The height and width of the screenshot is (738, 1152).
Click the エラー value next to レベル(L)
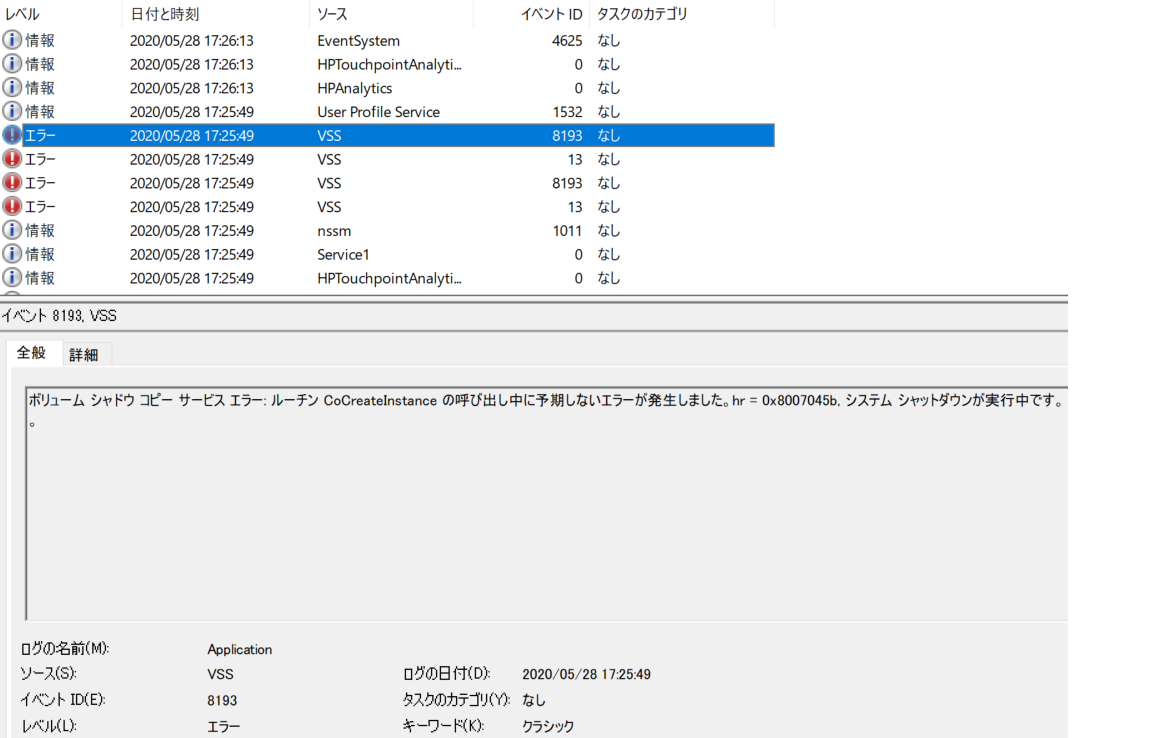click(x=223, y=726)
